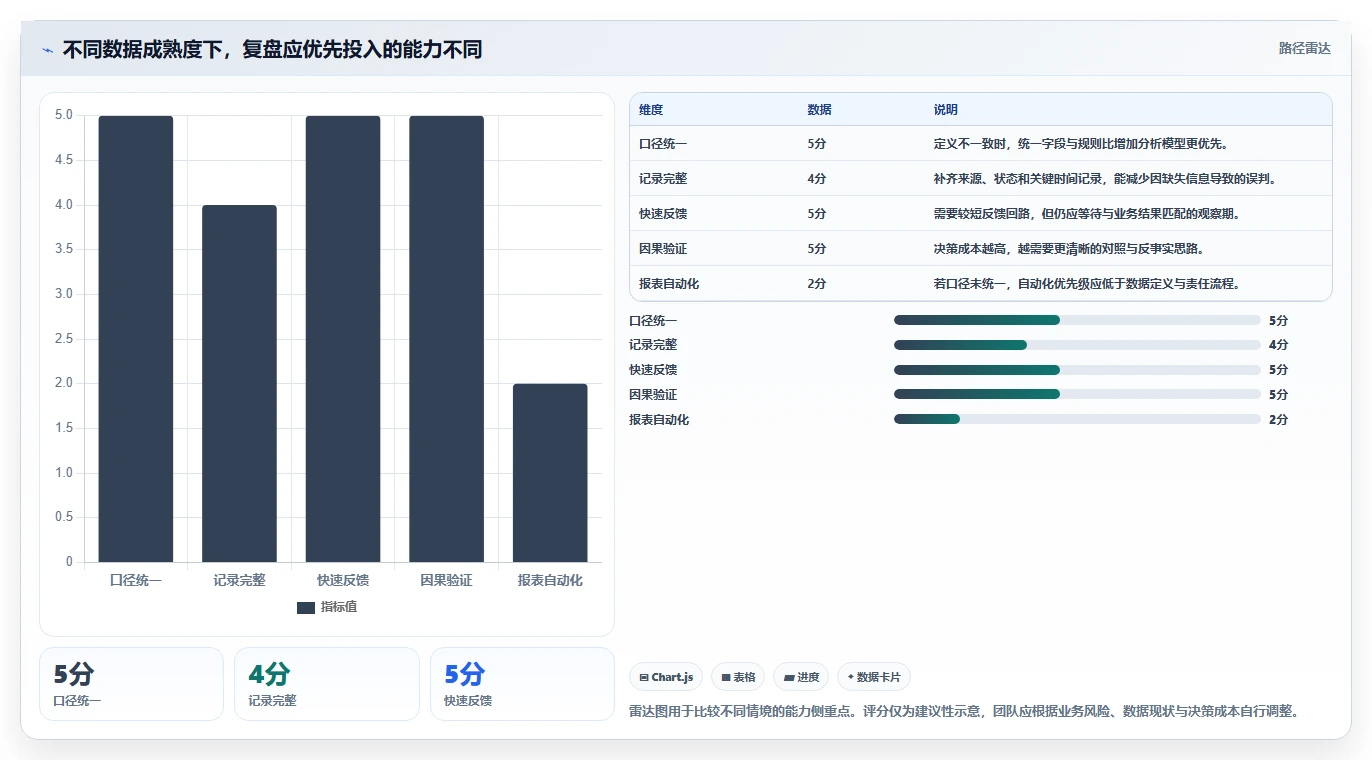The width and height of the screenshot is (1372, 760).
Task: Click the 报表自动化 progress bar
Action: coord(1077,419)
